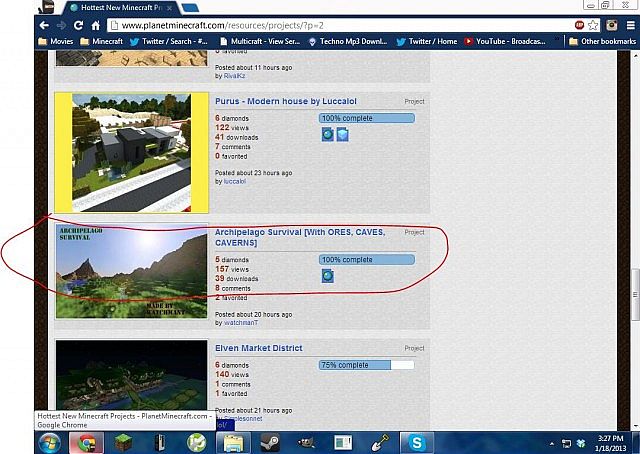Click the diamond cube icon under Purus project
The height and width of the screenshot is (454, 640).
pyautogui.click(x=342, y=134)
